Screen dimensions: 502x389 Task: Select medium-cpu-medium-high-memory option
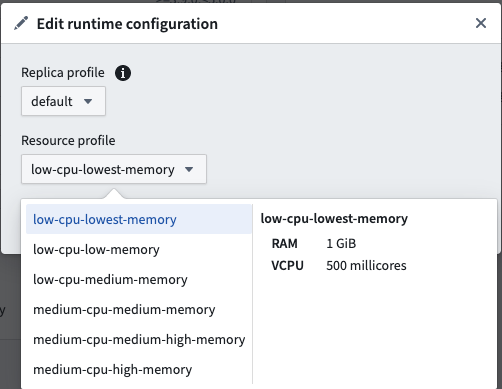click(x=139, y=339)
